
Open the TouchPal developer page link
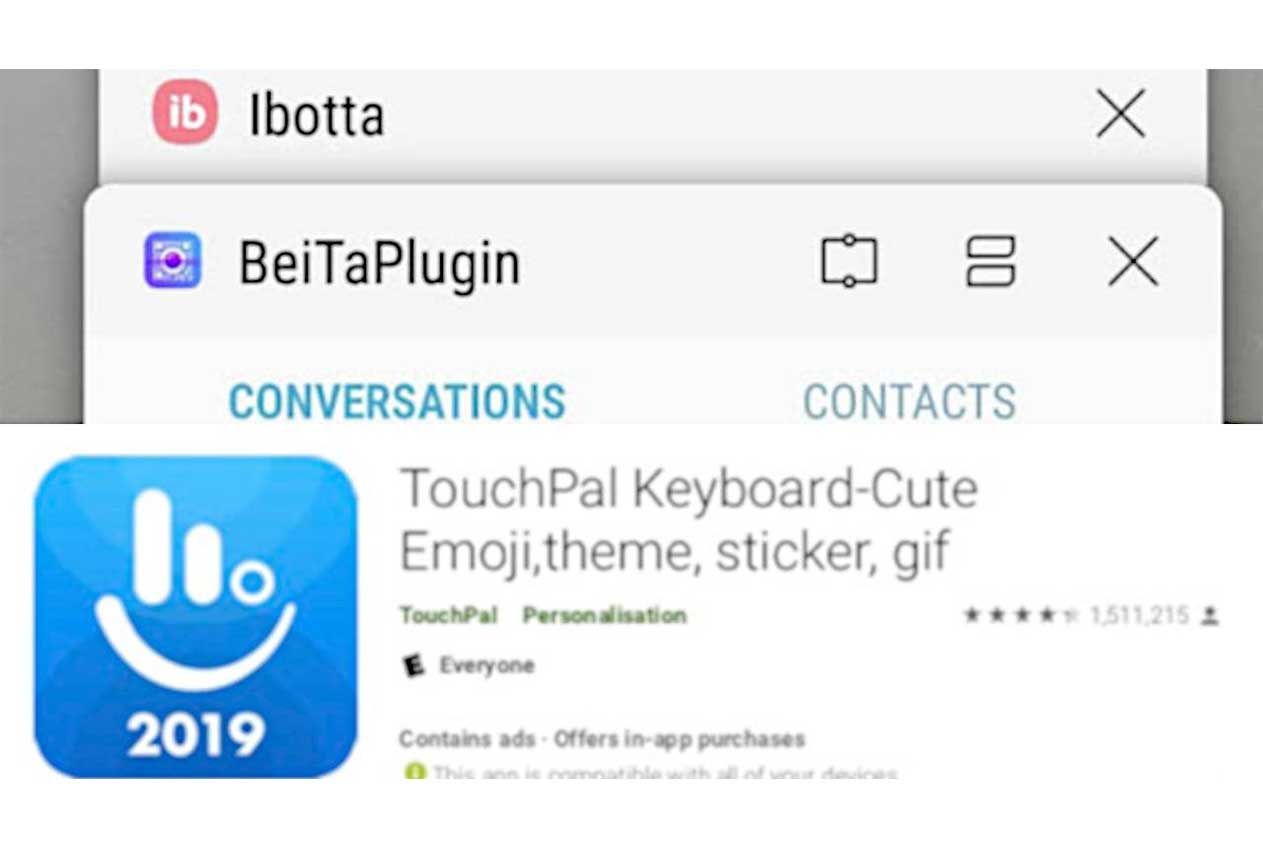pos(448,615)
